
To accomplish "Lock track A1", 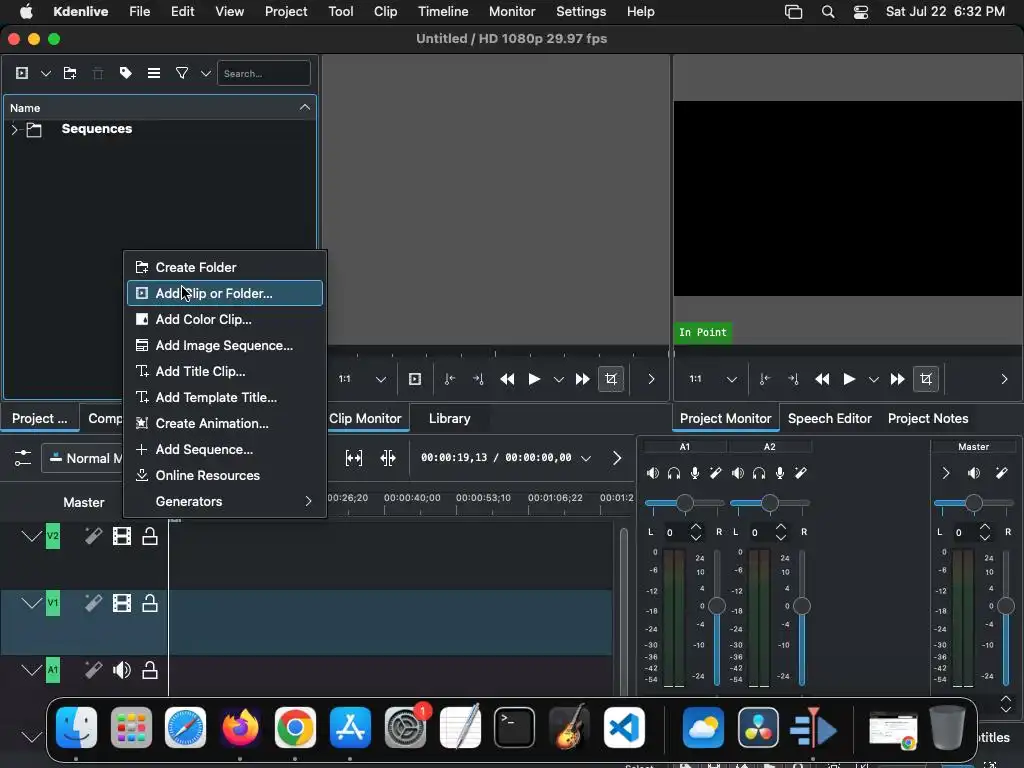I will pos(150,670).
